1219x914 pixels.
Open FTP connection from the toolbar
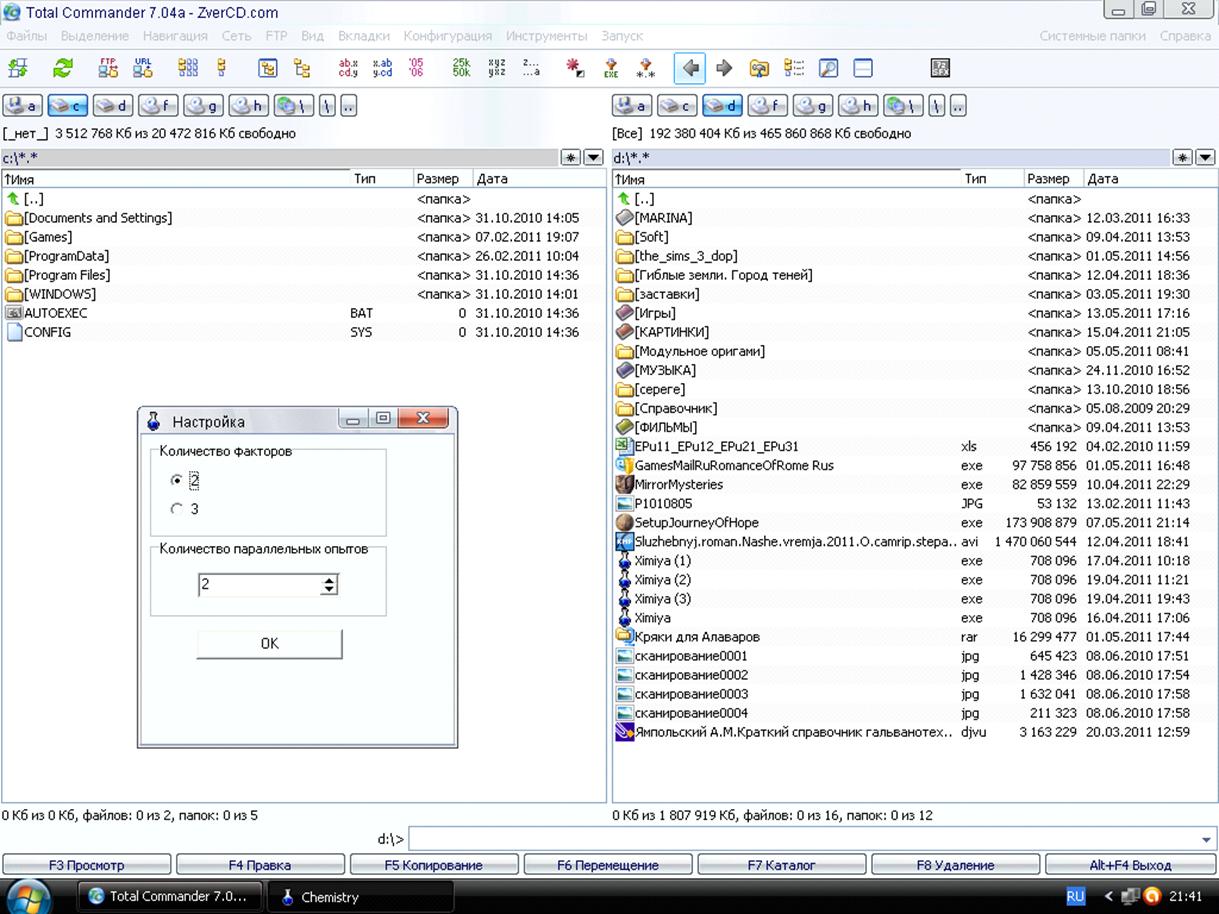pyautogui.click(x=108, y=68)
